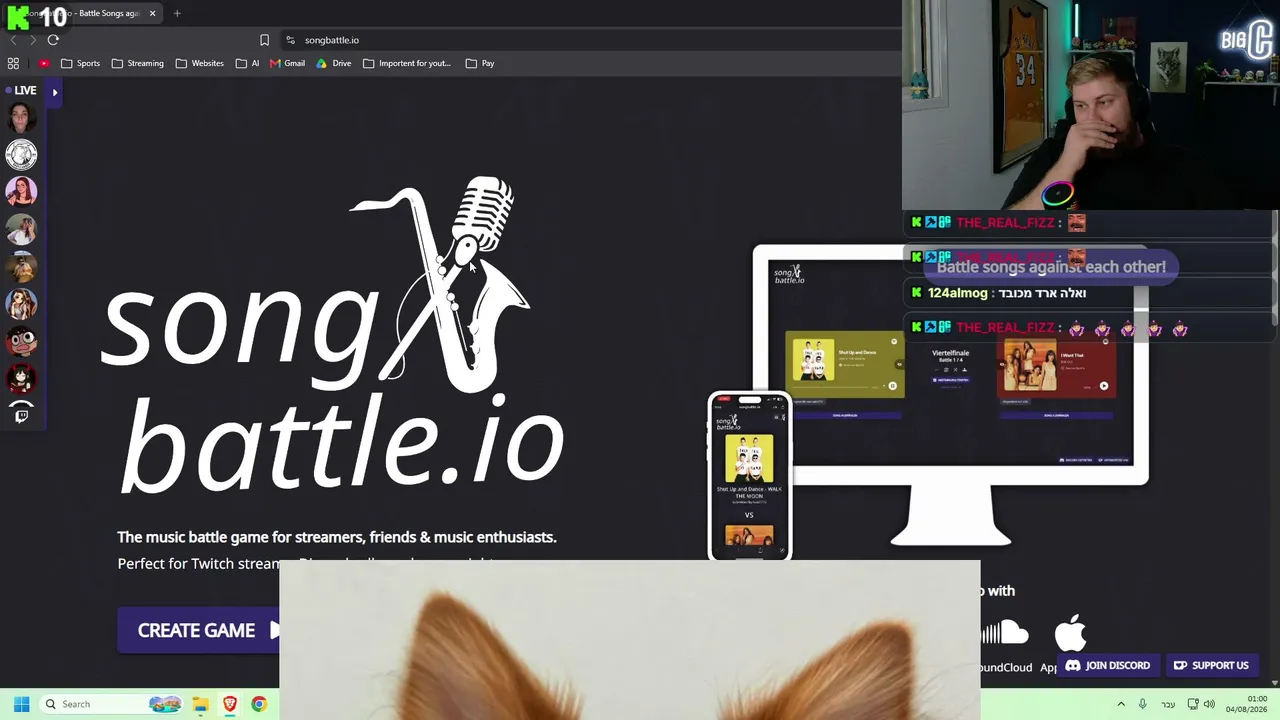The height and width of the screenshot is (720, 1280).
Task: Go back to the previous page
Action: coord(13,40)
